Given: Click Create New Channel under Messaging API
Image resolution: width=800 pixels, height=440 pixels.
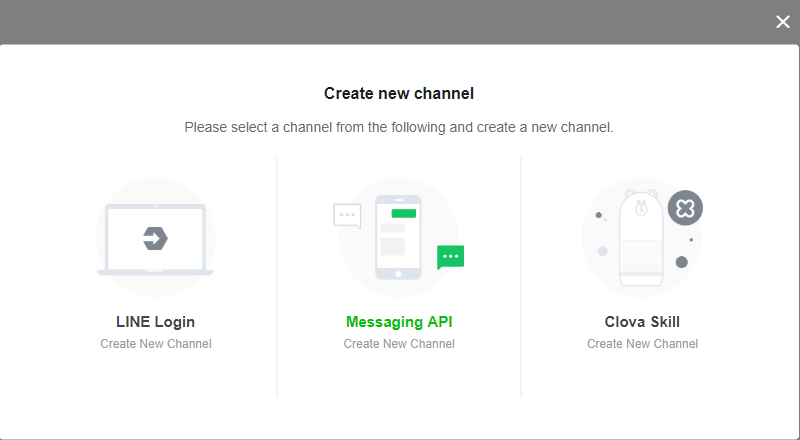Looking at the screenshot, I should tap(399, 344).
